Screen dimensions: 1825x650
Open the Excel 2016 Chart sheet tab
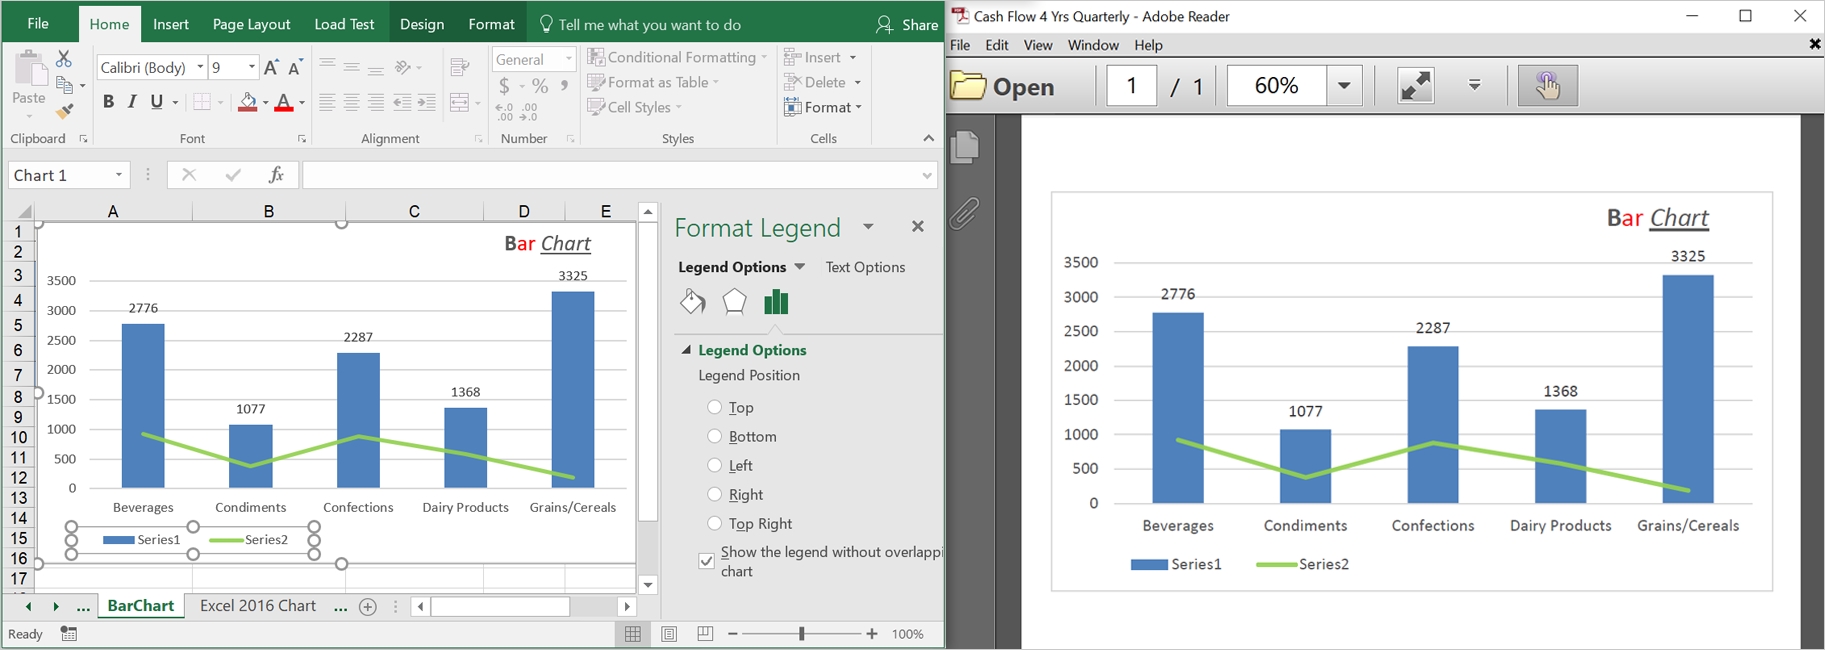point(257,606)
